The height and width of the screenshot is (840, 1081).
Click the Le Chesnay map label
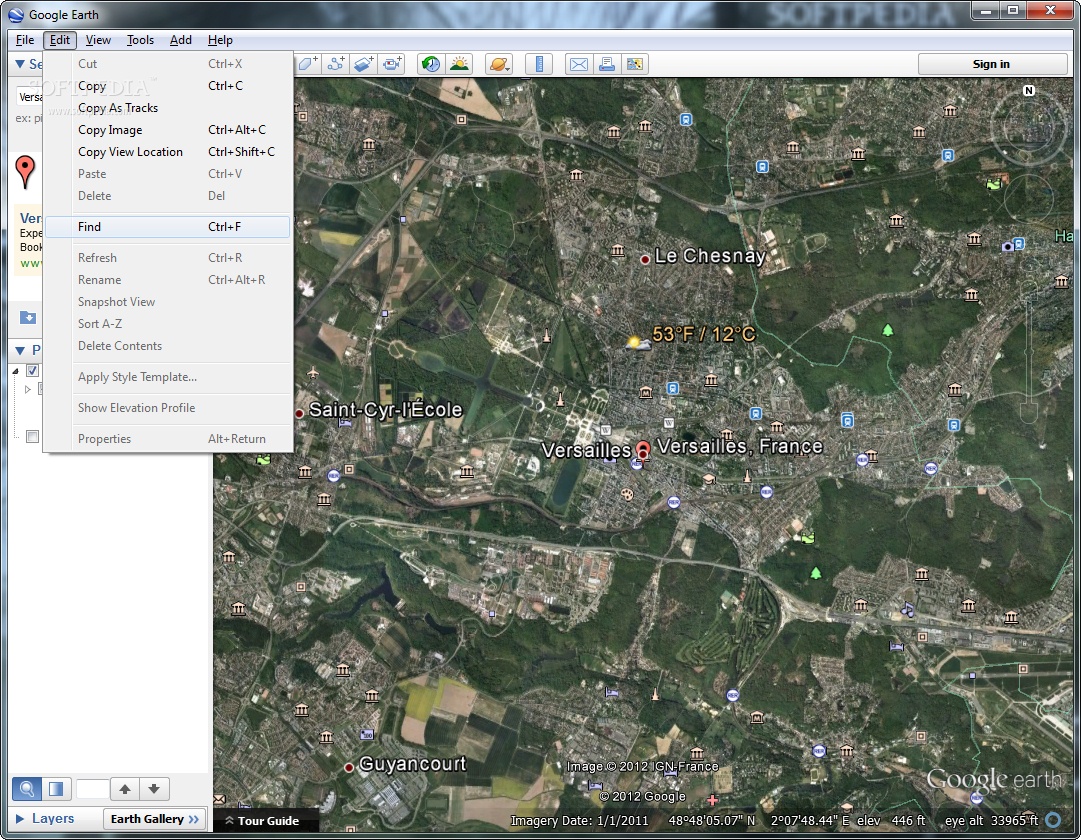[710, 256]
